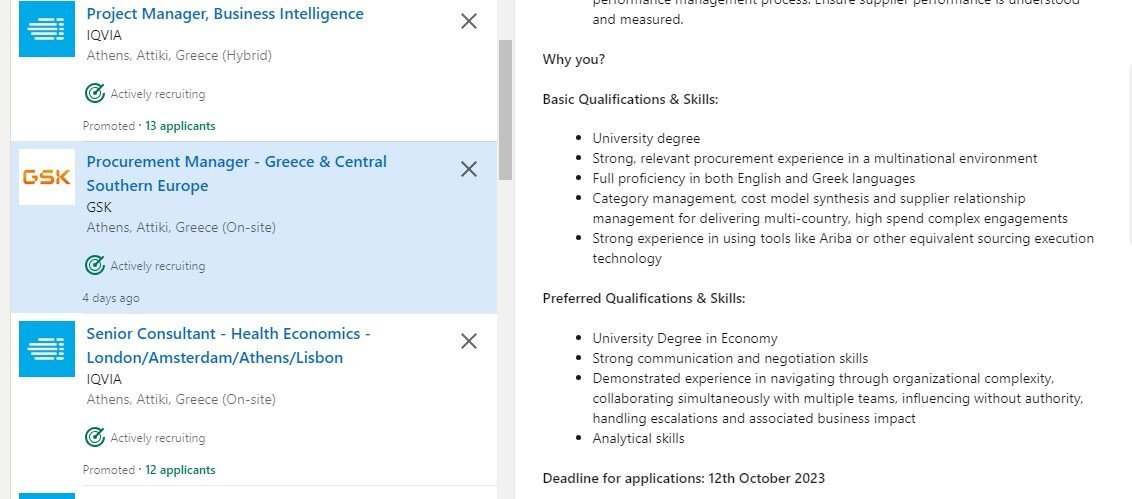
Task: Open Procurement Manager - Greece & Central Southern Europe
Action: coord(237,173)
